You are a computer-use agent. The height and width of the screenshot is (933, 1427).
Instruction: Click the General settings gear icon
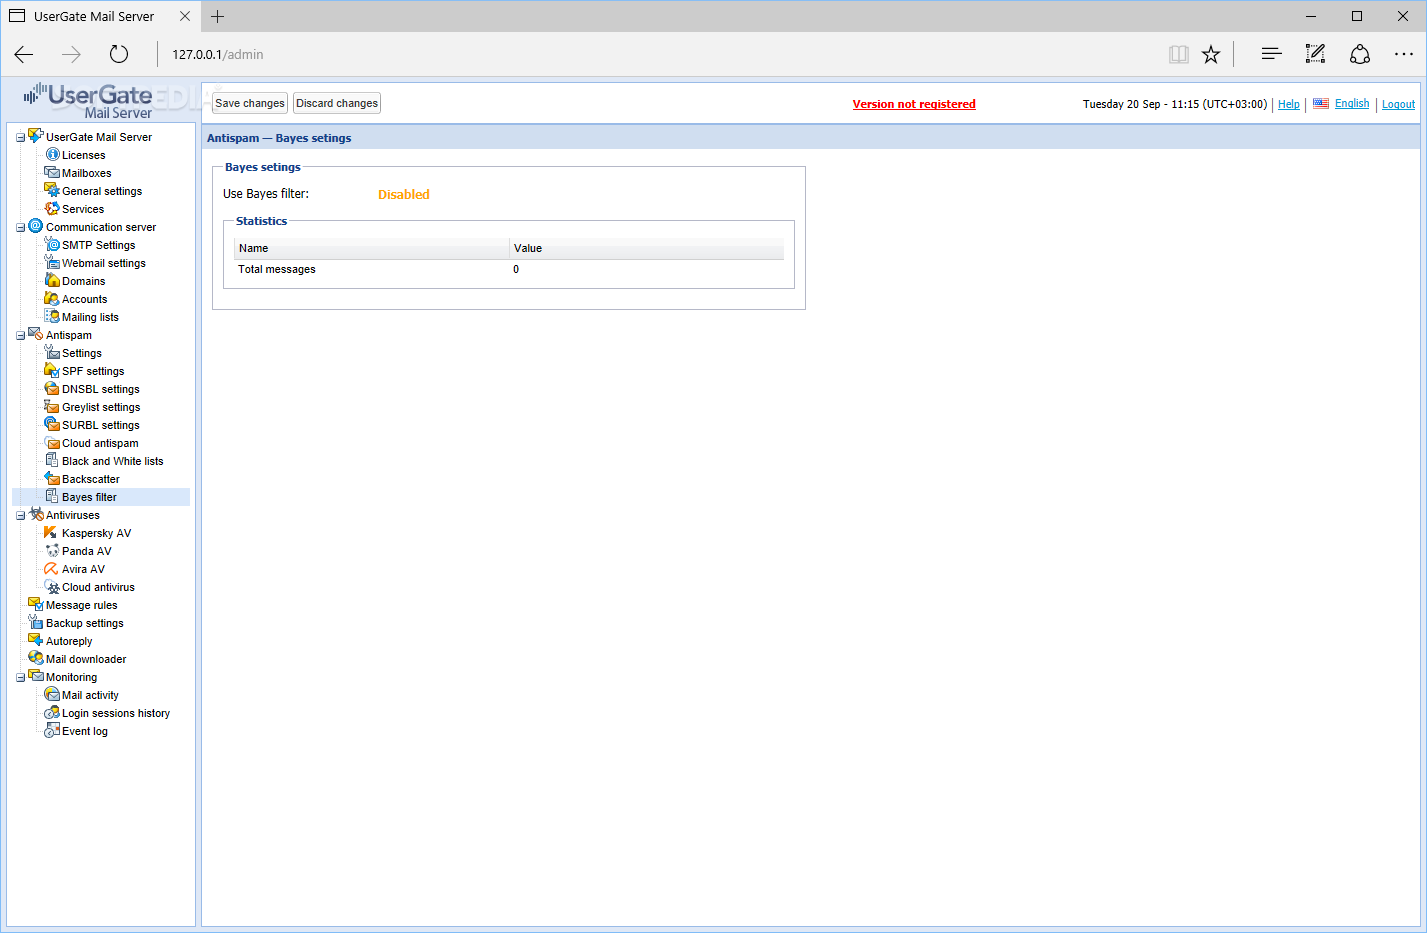52,190
